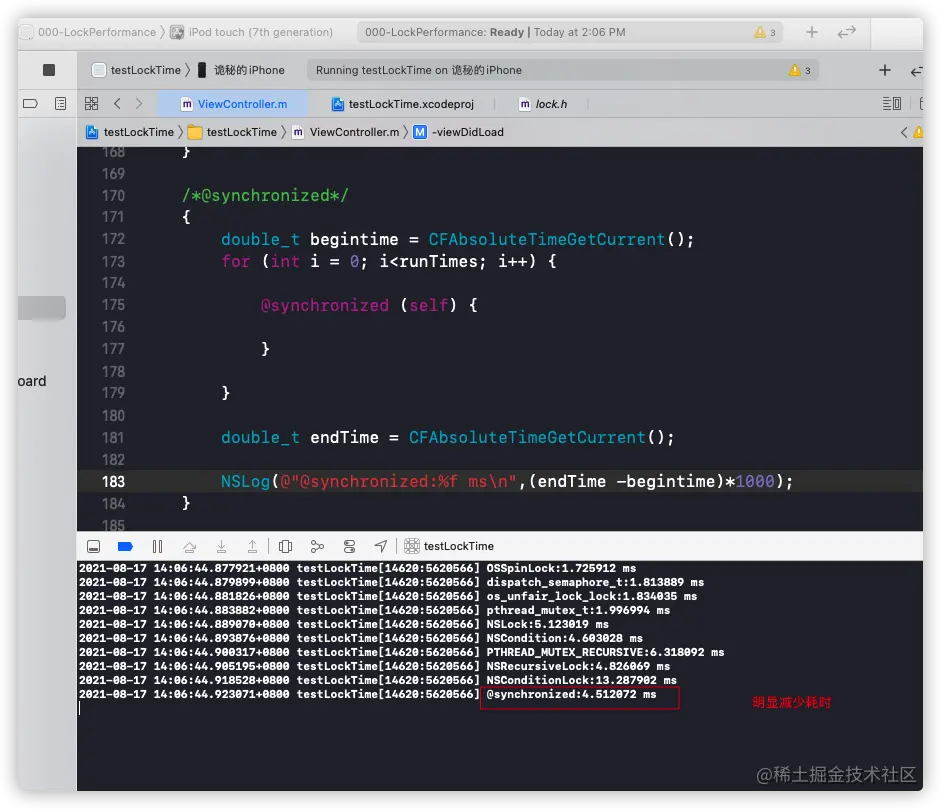Switch to the lock.h tab
The image size is (941, 809).
click(x=543, y=104)
